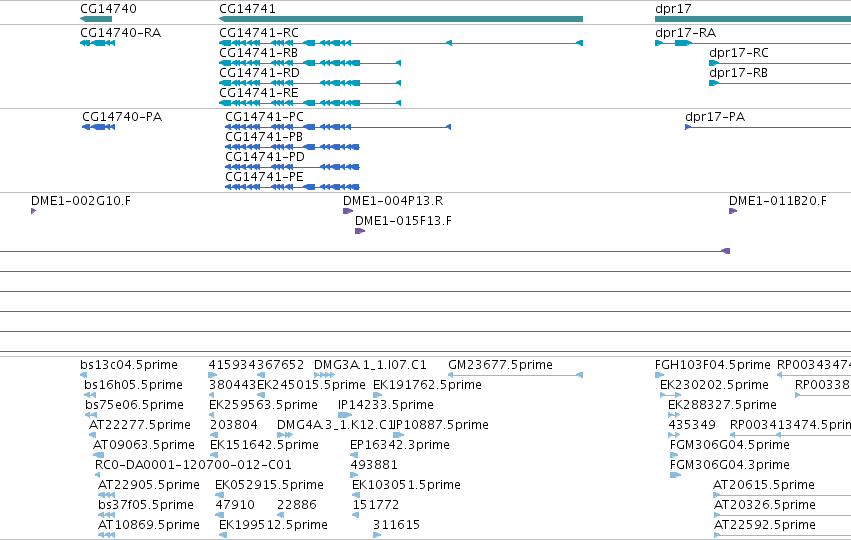Screen dimensions: 851x540
Task: Open EST AT10869.5prime
Action: pos(149,525)
